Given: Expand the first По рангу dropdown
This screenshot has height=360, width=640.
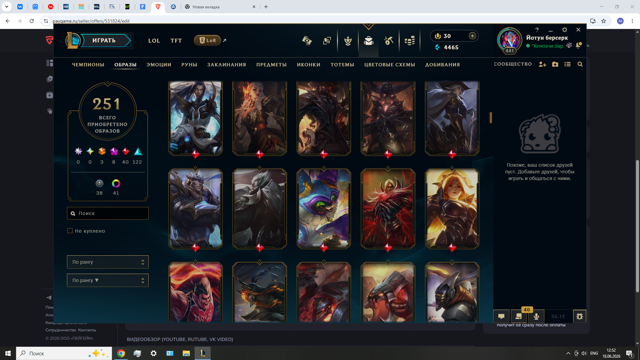Looking at the screenshot, I should pos(108,262).
